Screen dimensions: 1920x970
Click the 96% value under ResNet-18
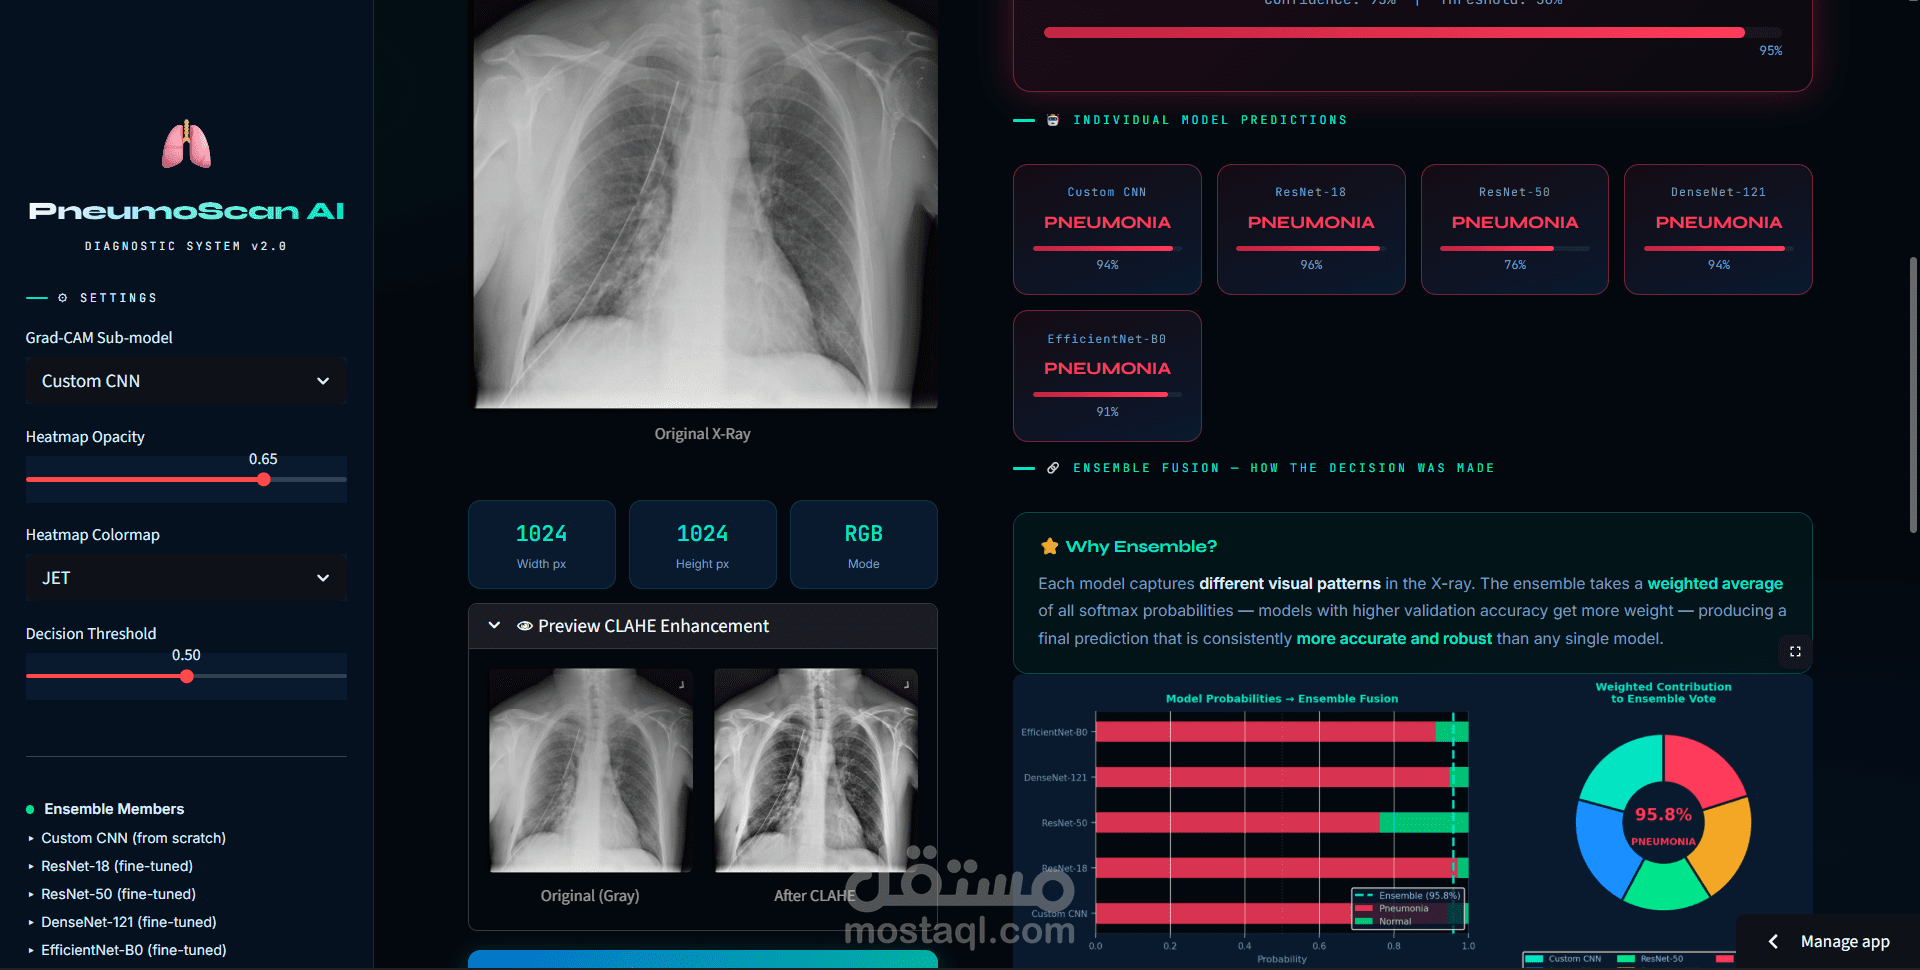coord(1311,265)
